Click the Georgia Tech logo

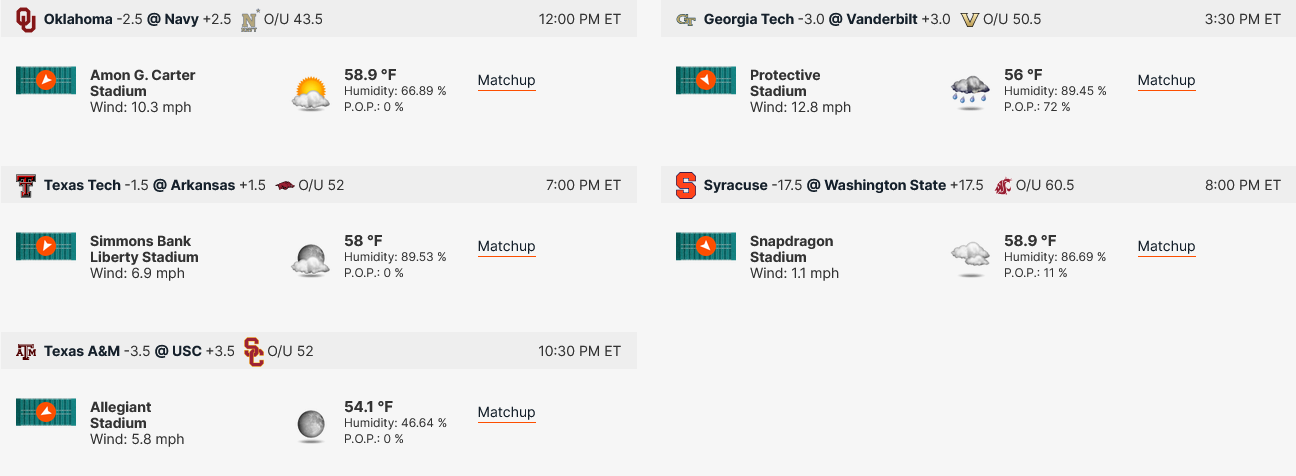(686, 19)
